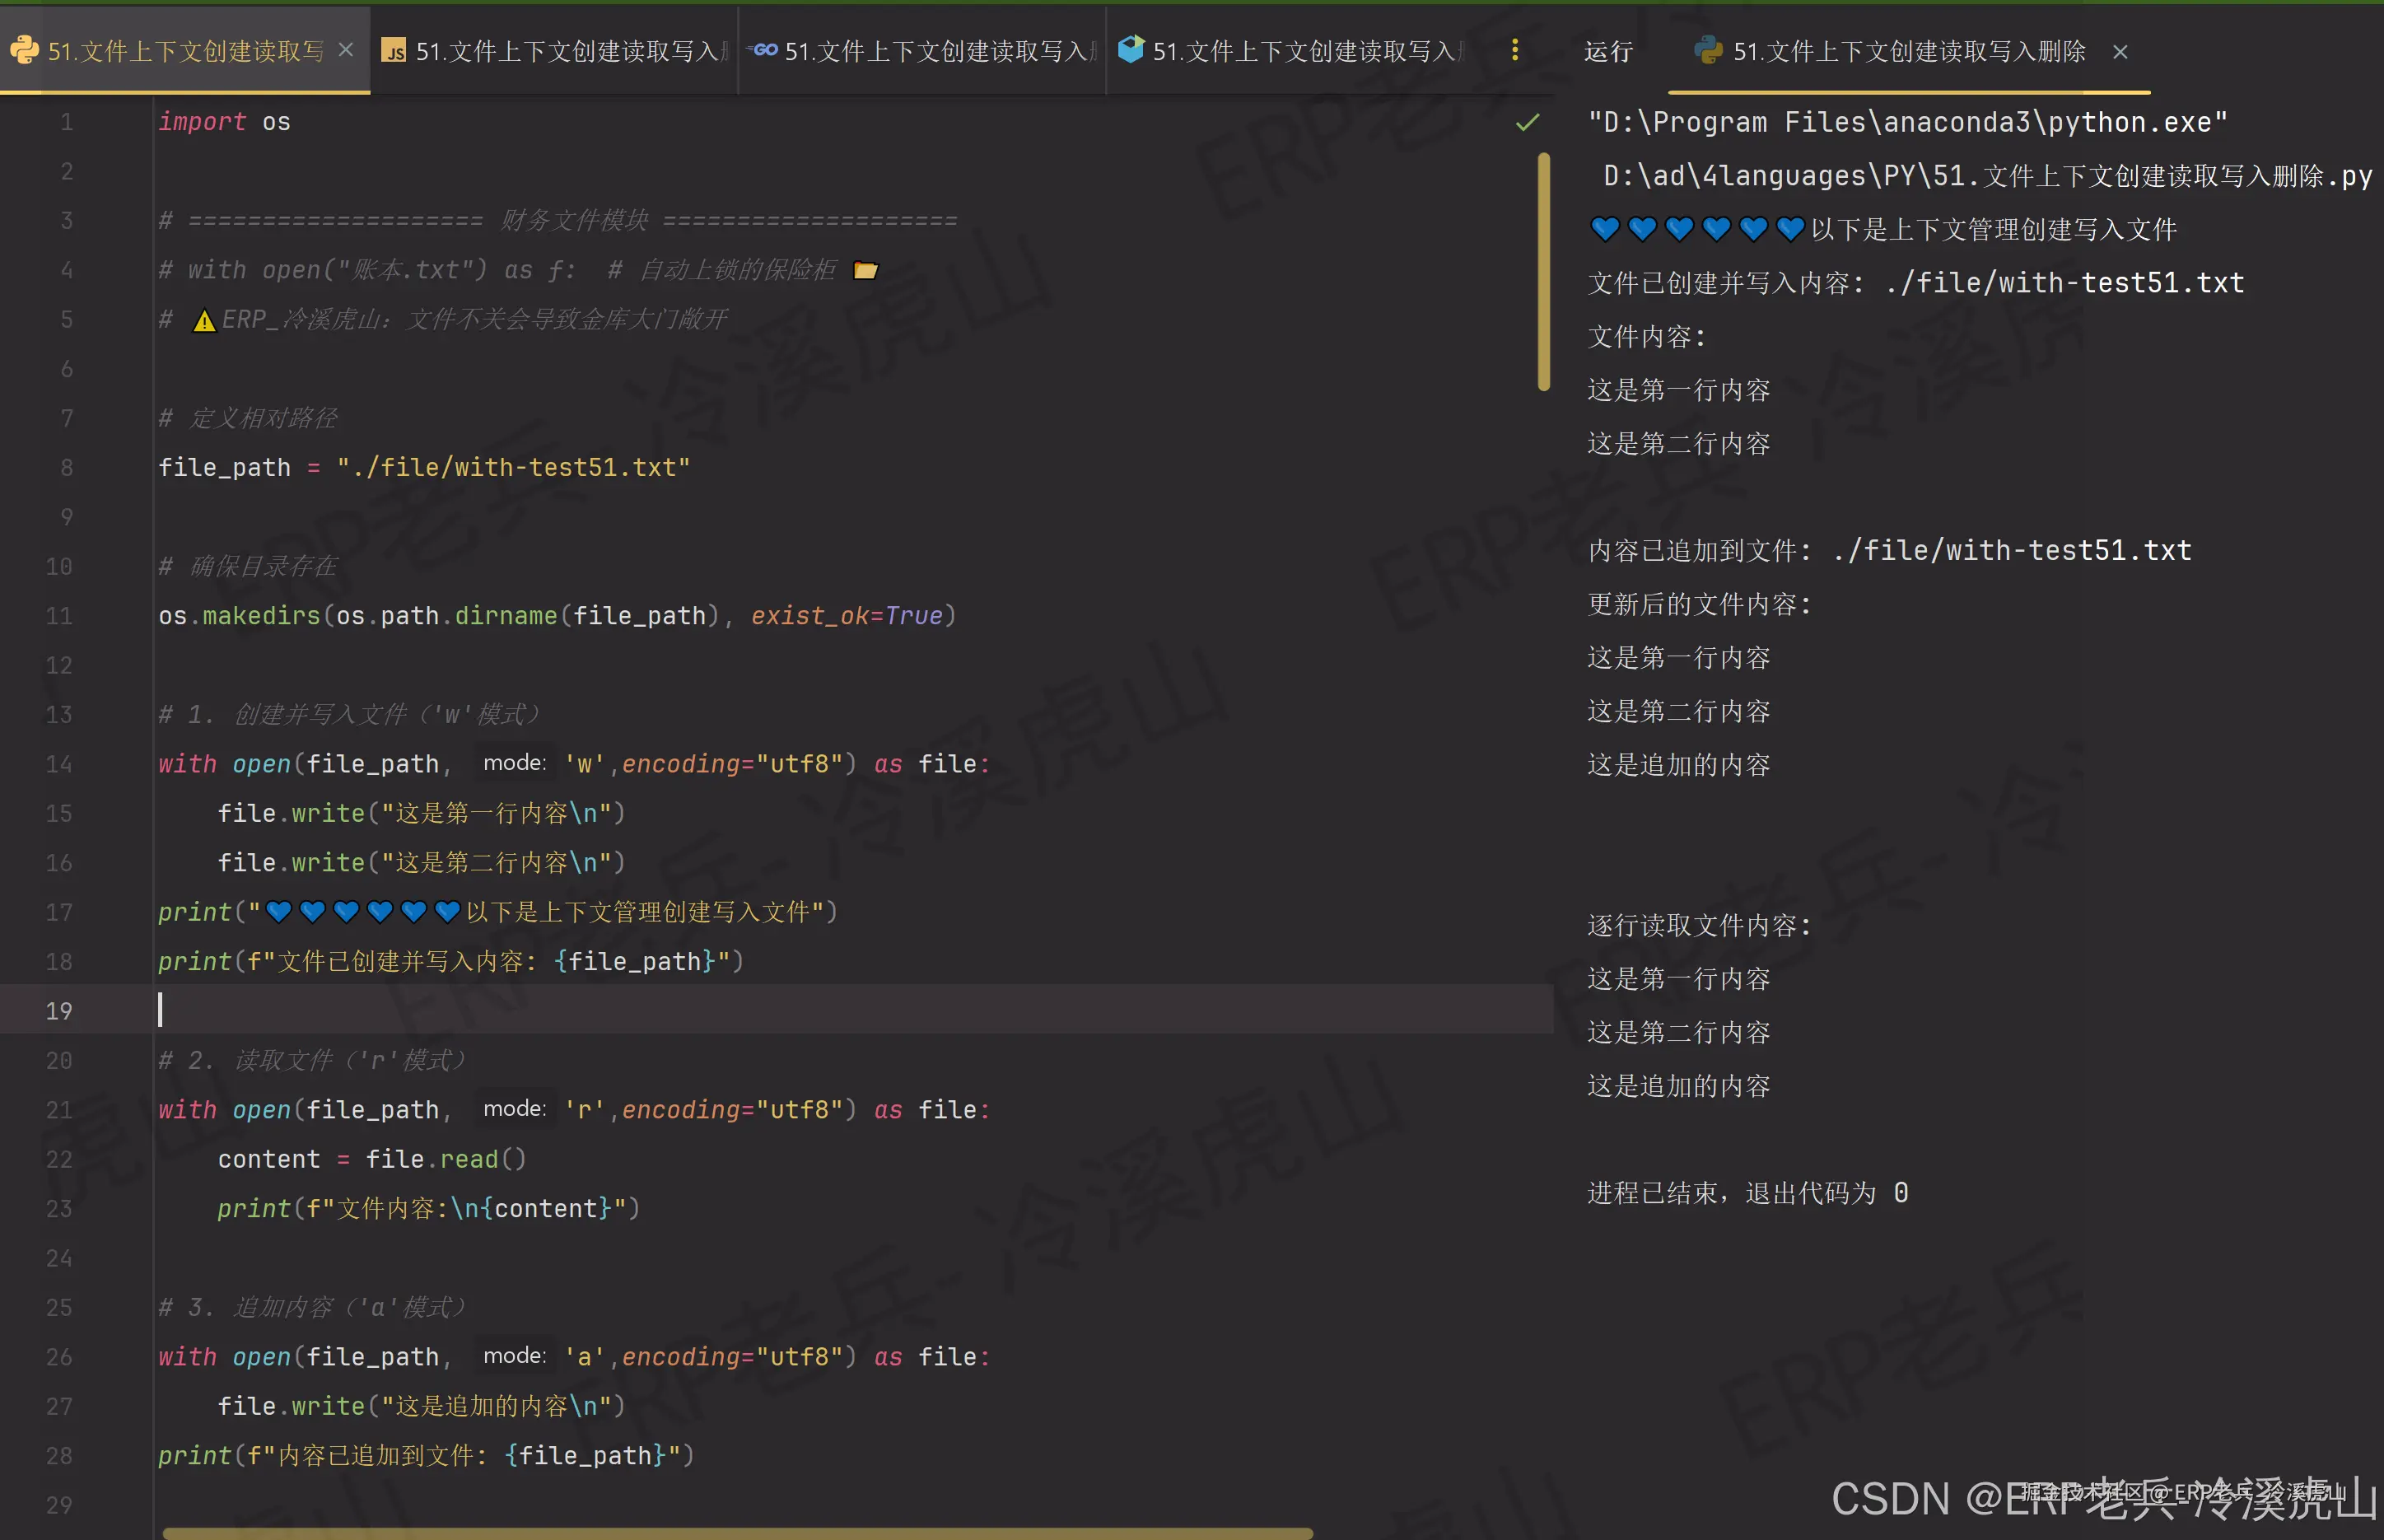2384x1540 pixels.
Task: Click the vertical editor scrollbar thumb
Action: [x=1543, y=272]
